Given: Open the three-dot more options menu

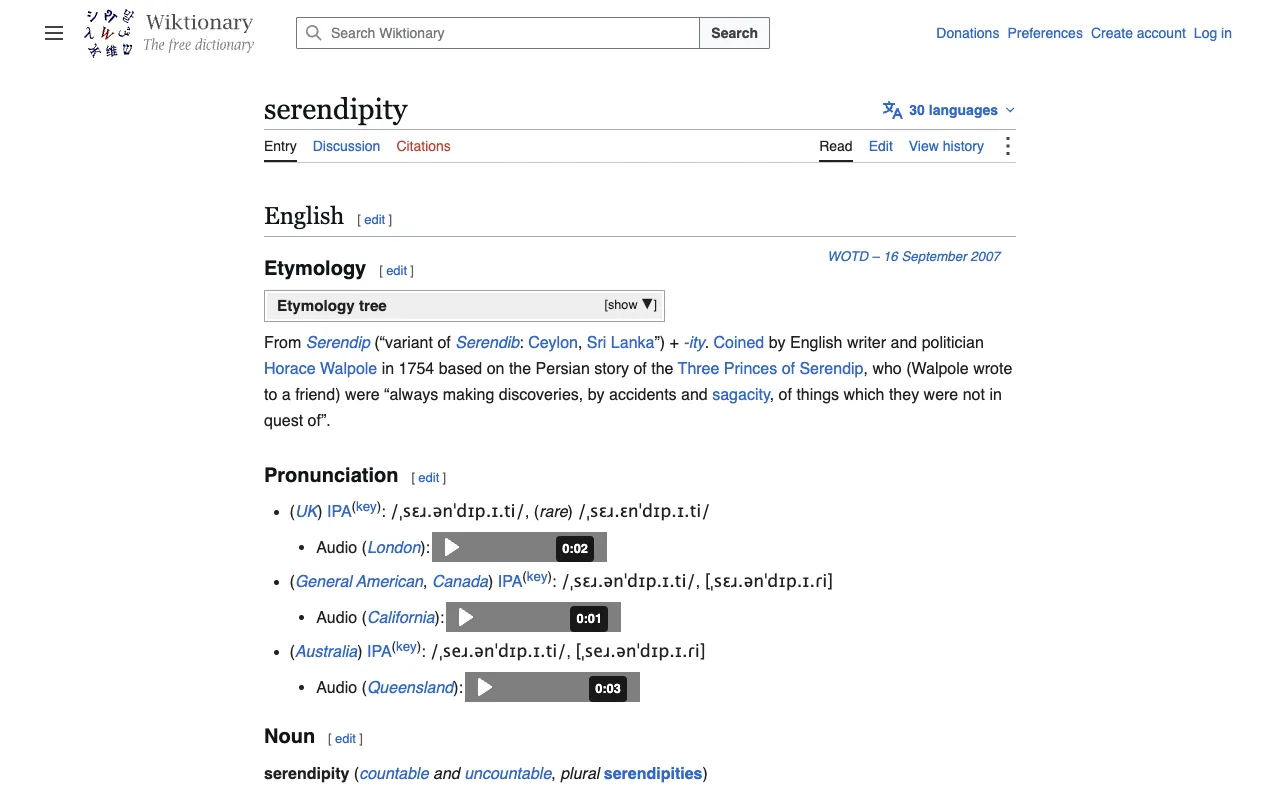Looking at the screenshot, I should point(1007,146).
